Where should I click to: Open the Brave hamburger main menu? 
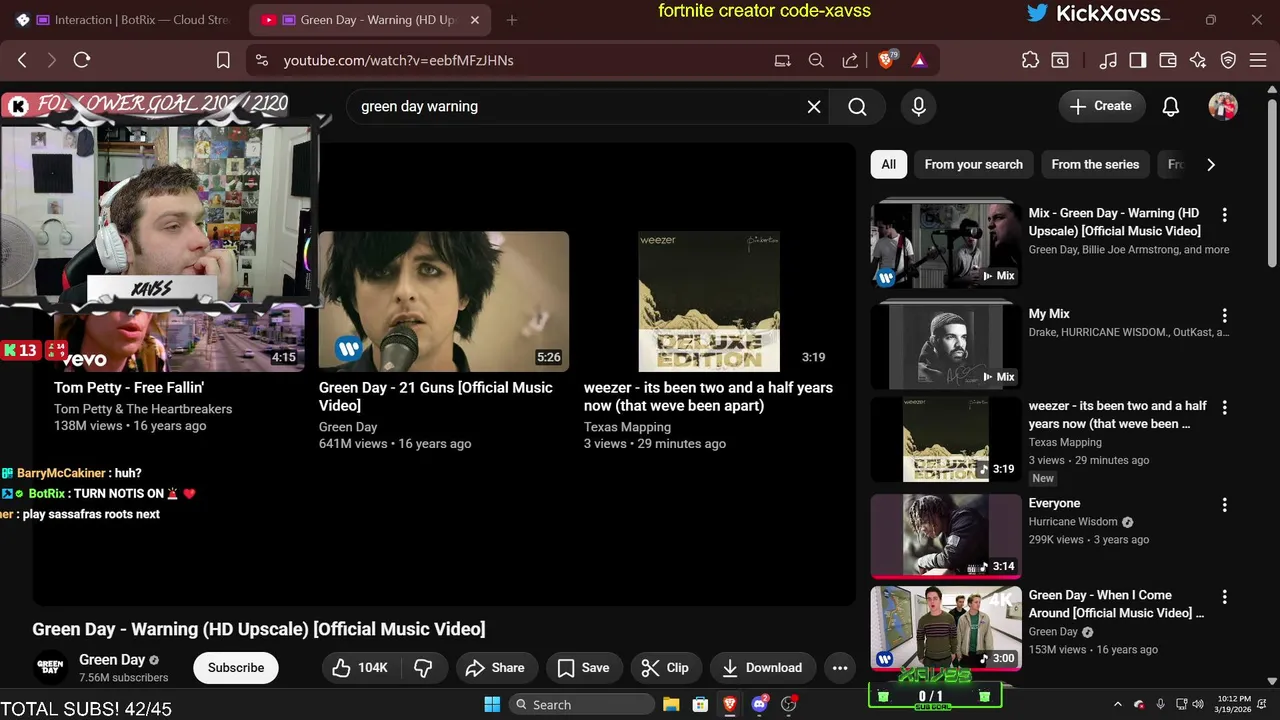coord(1258,60)
